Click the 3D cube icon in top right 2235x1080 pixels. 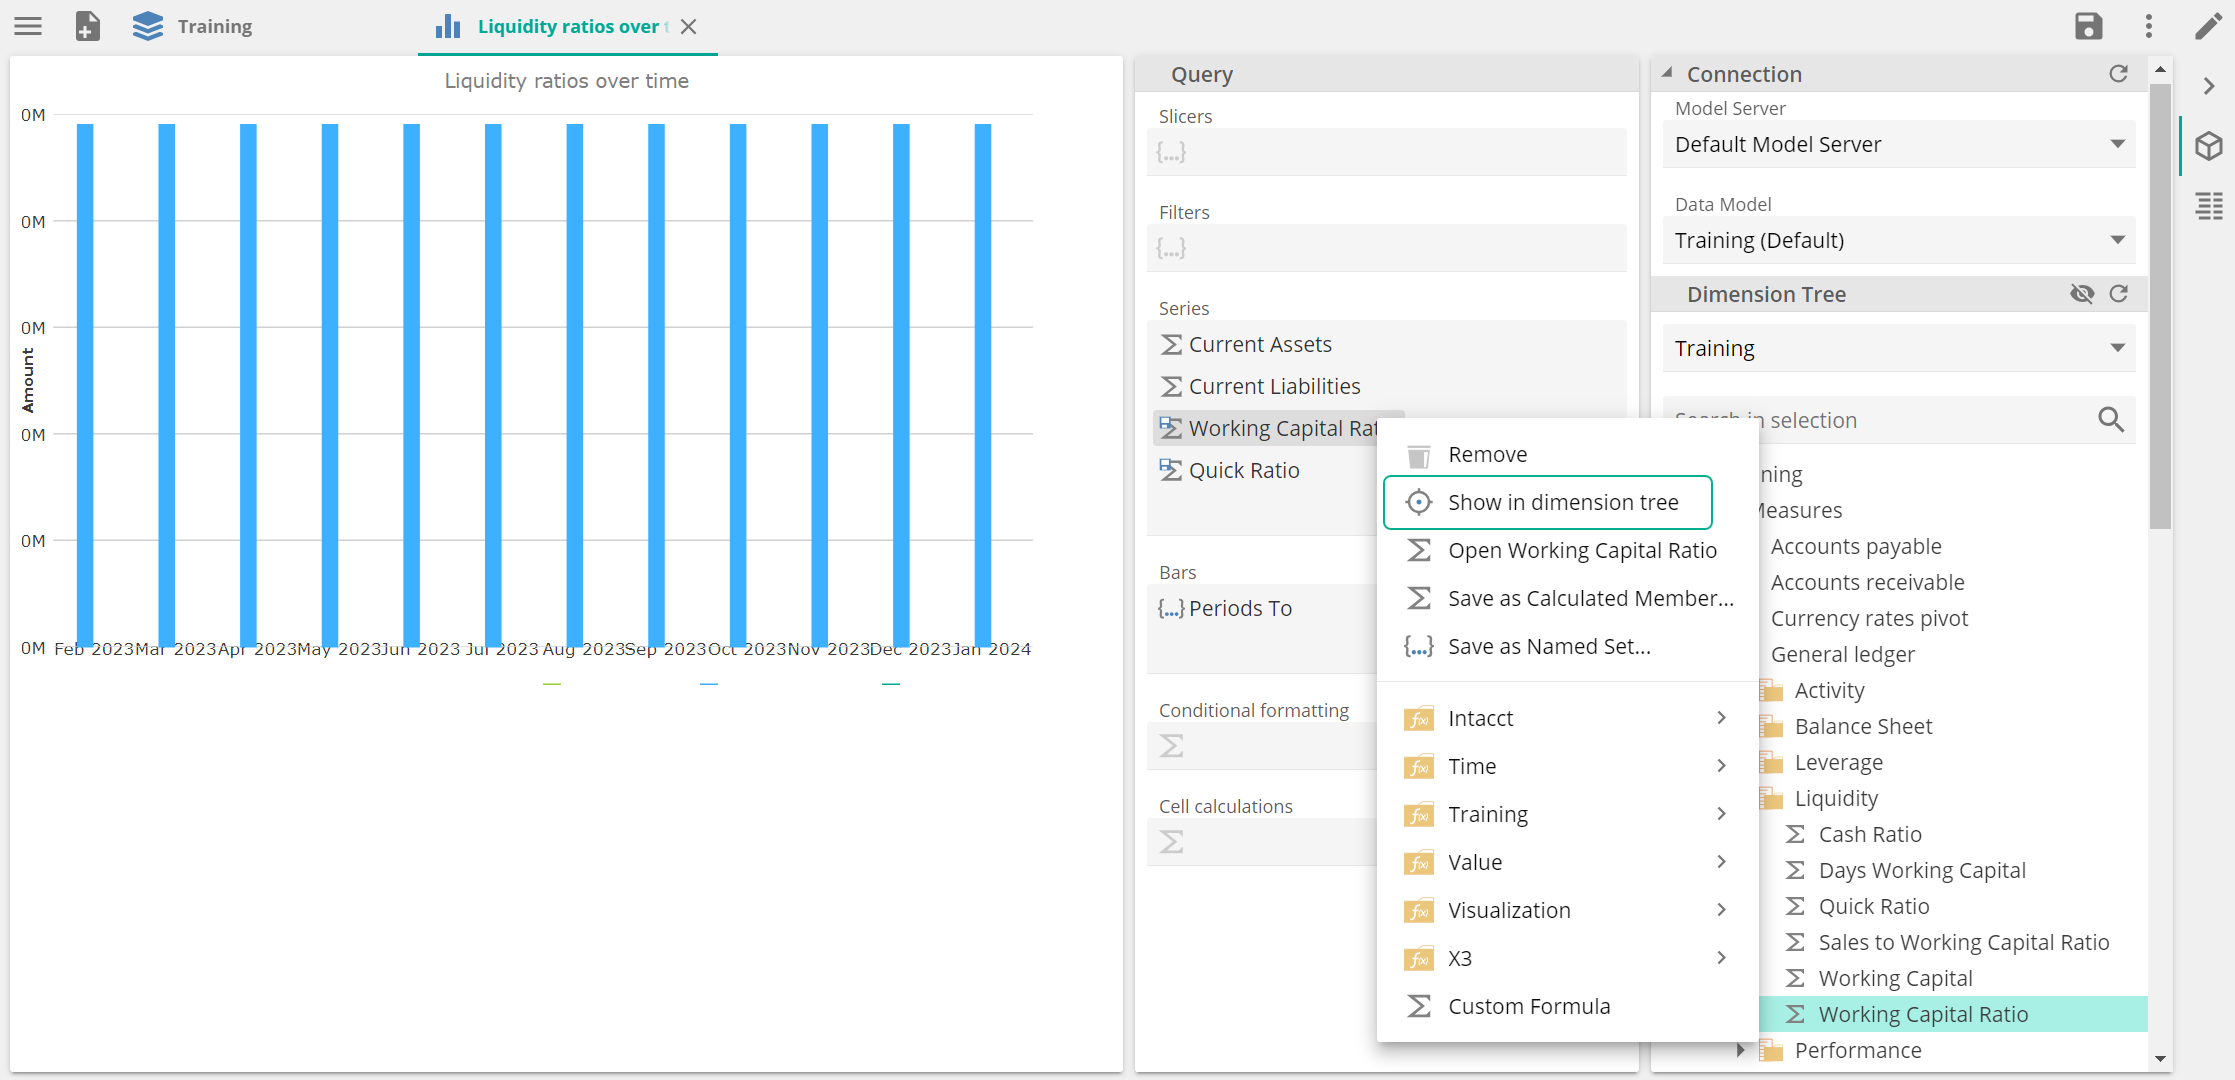2205,147
